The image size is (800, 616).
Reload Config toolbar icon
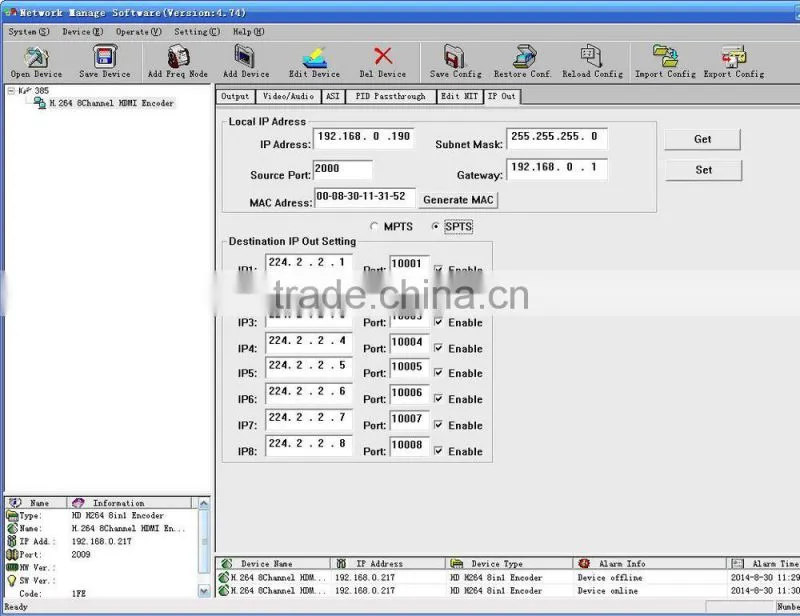point(592,62)
